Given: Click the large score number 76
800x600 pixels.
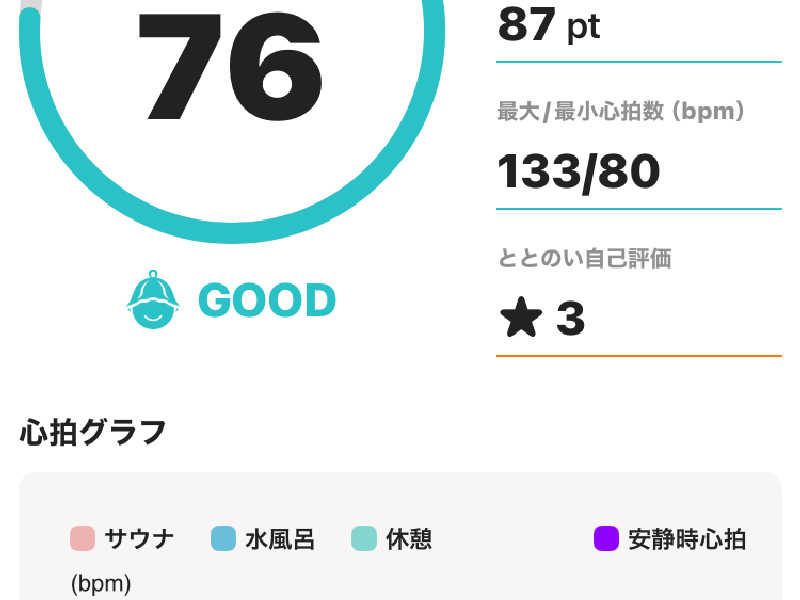Looking at the screenshot, I should pos(230,66).
